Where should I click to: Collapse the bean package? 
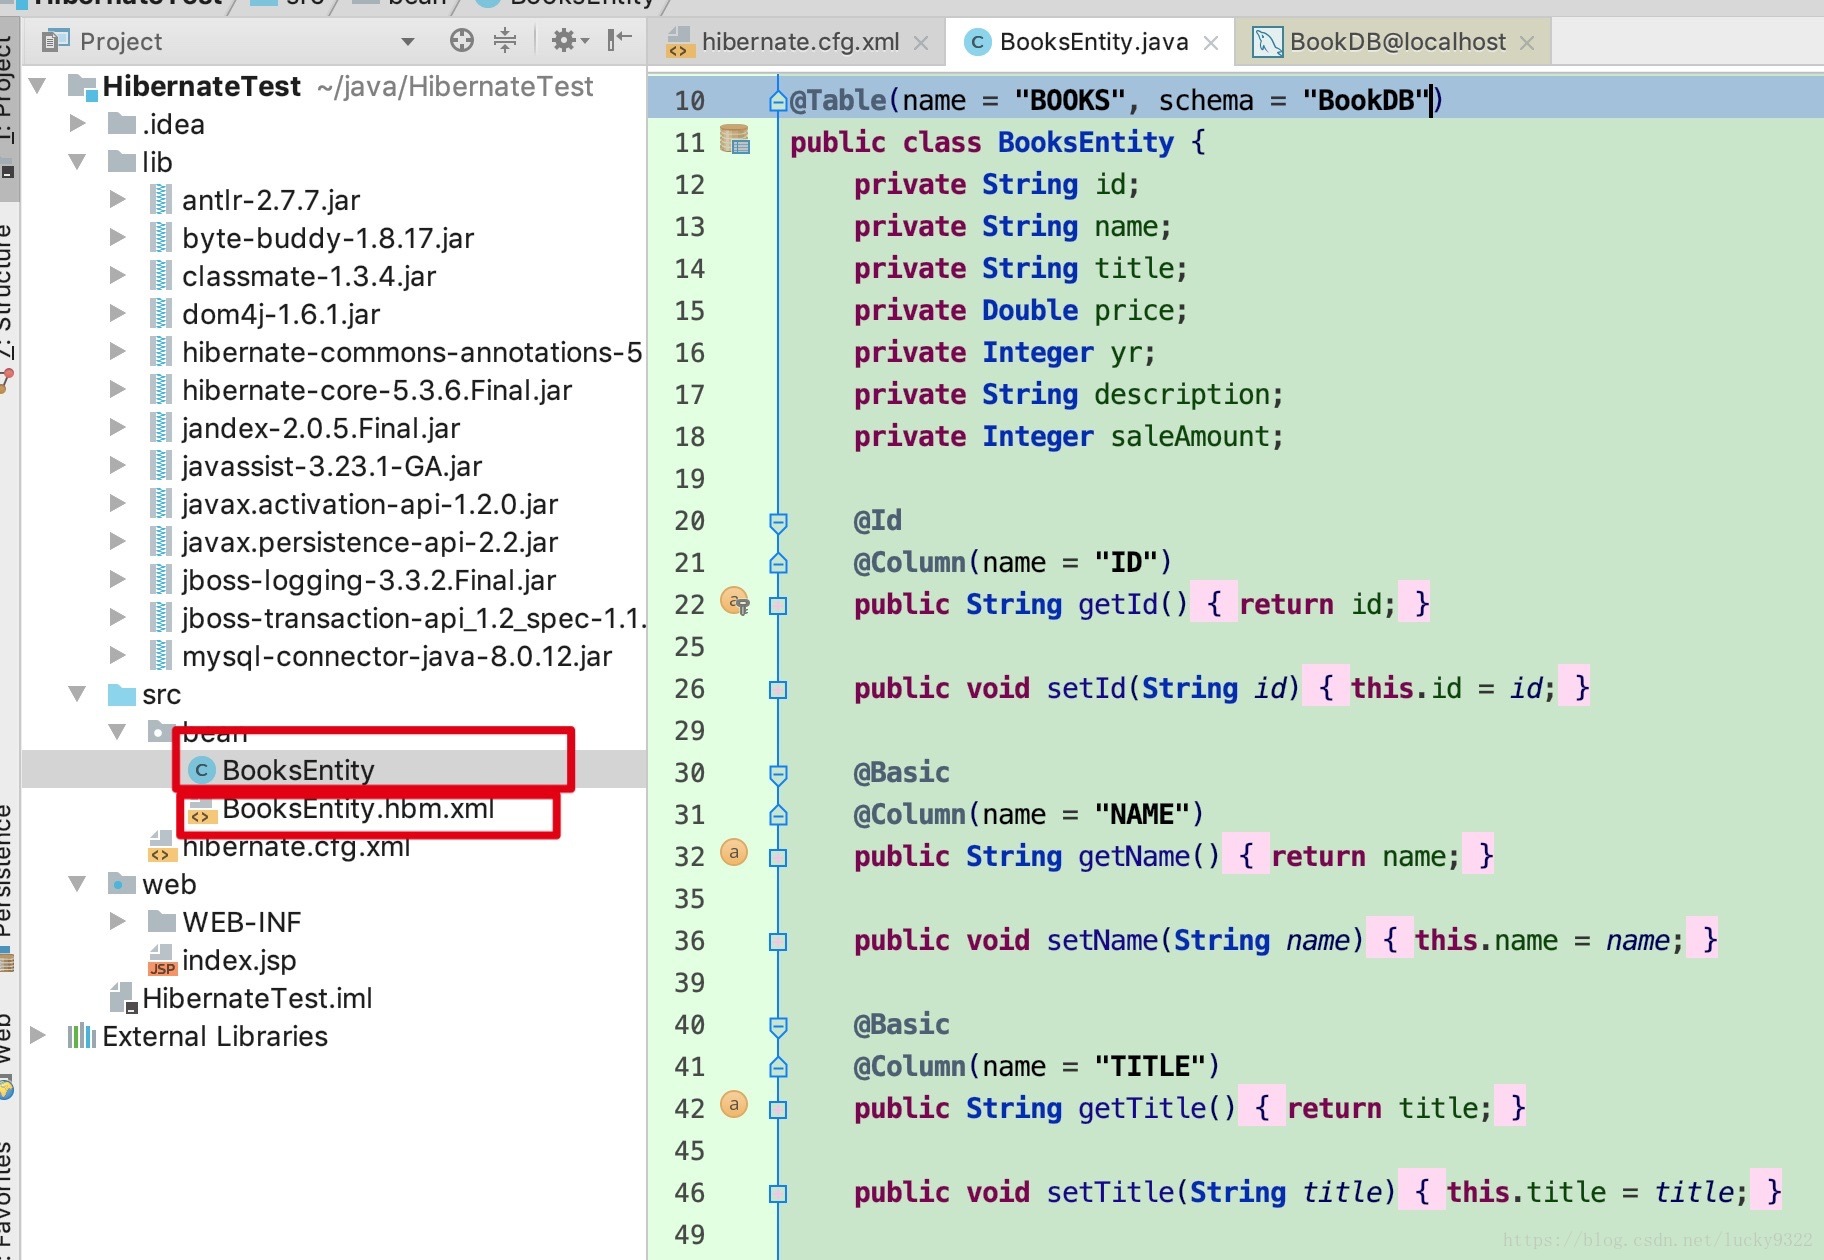[117, 731]
